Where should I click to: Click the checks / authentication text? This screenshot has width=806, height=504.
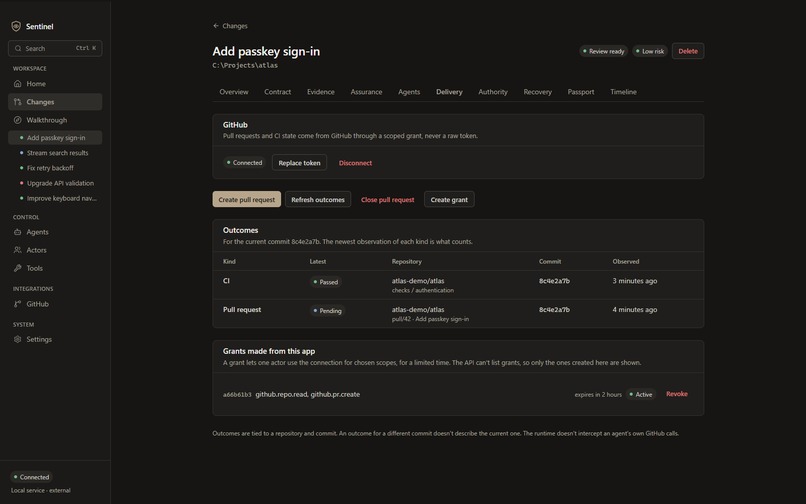tap(423, 290)
